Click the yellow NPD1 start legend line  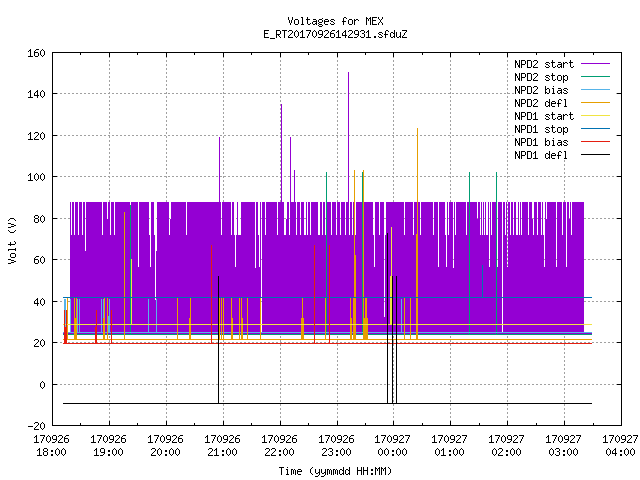595,116
